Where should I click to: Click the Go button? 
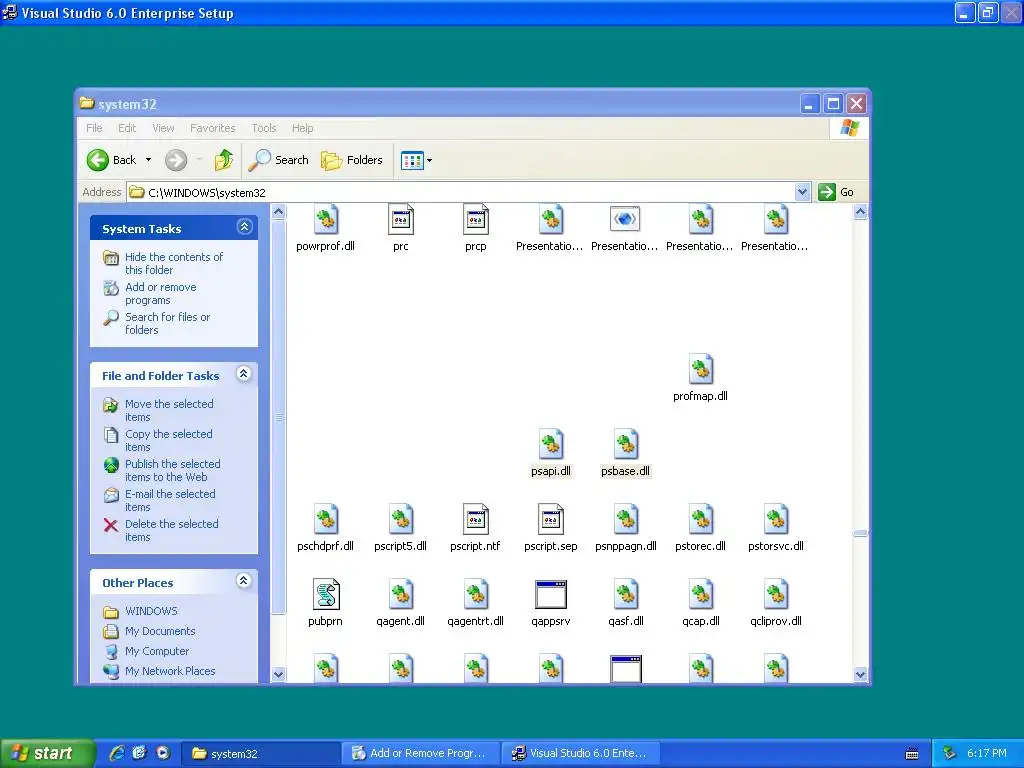837,192
